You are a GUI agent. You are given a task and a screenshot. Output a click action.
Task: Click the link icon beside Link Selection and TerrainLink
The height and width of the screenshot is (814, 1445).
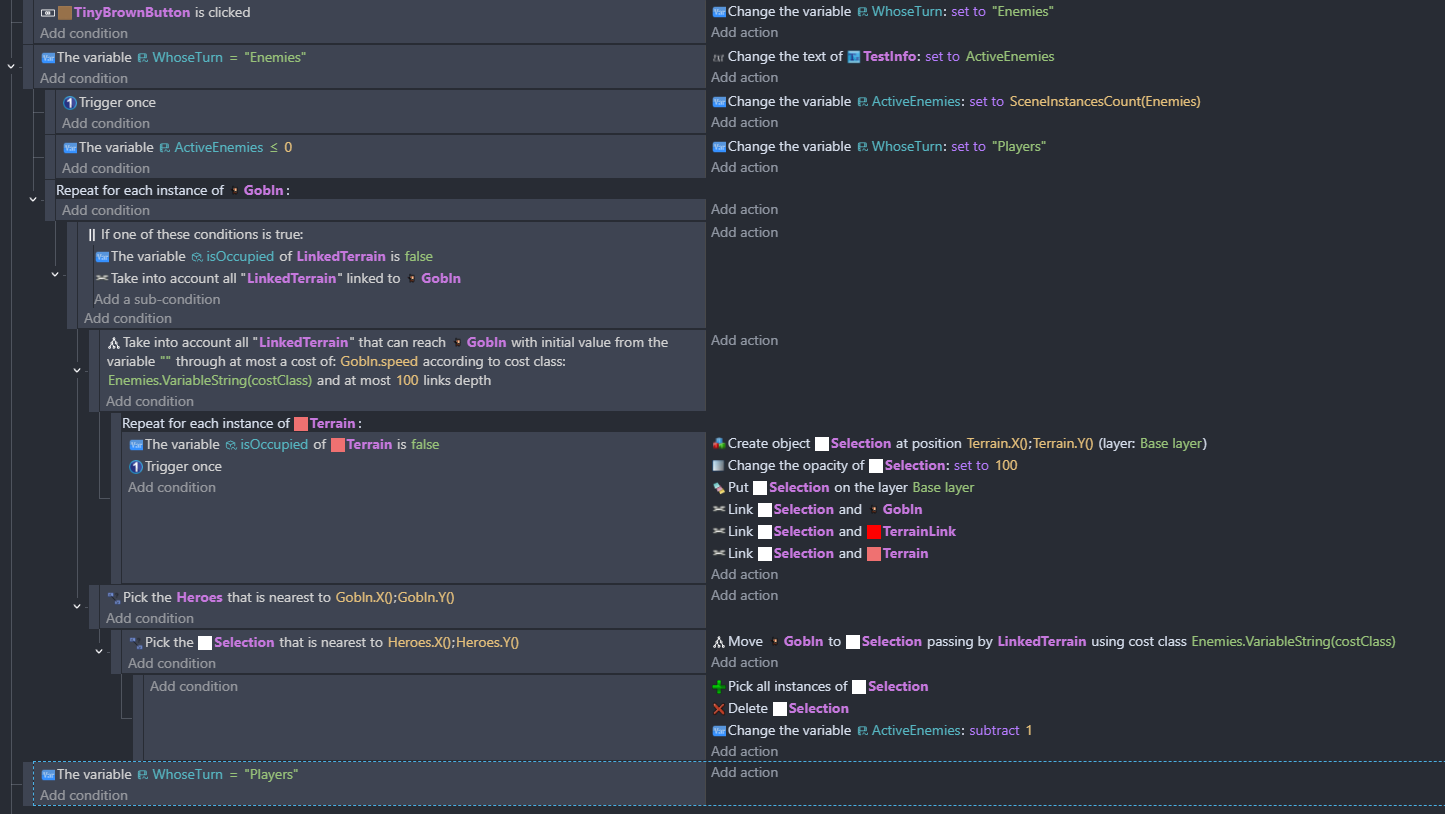718,532
